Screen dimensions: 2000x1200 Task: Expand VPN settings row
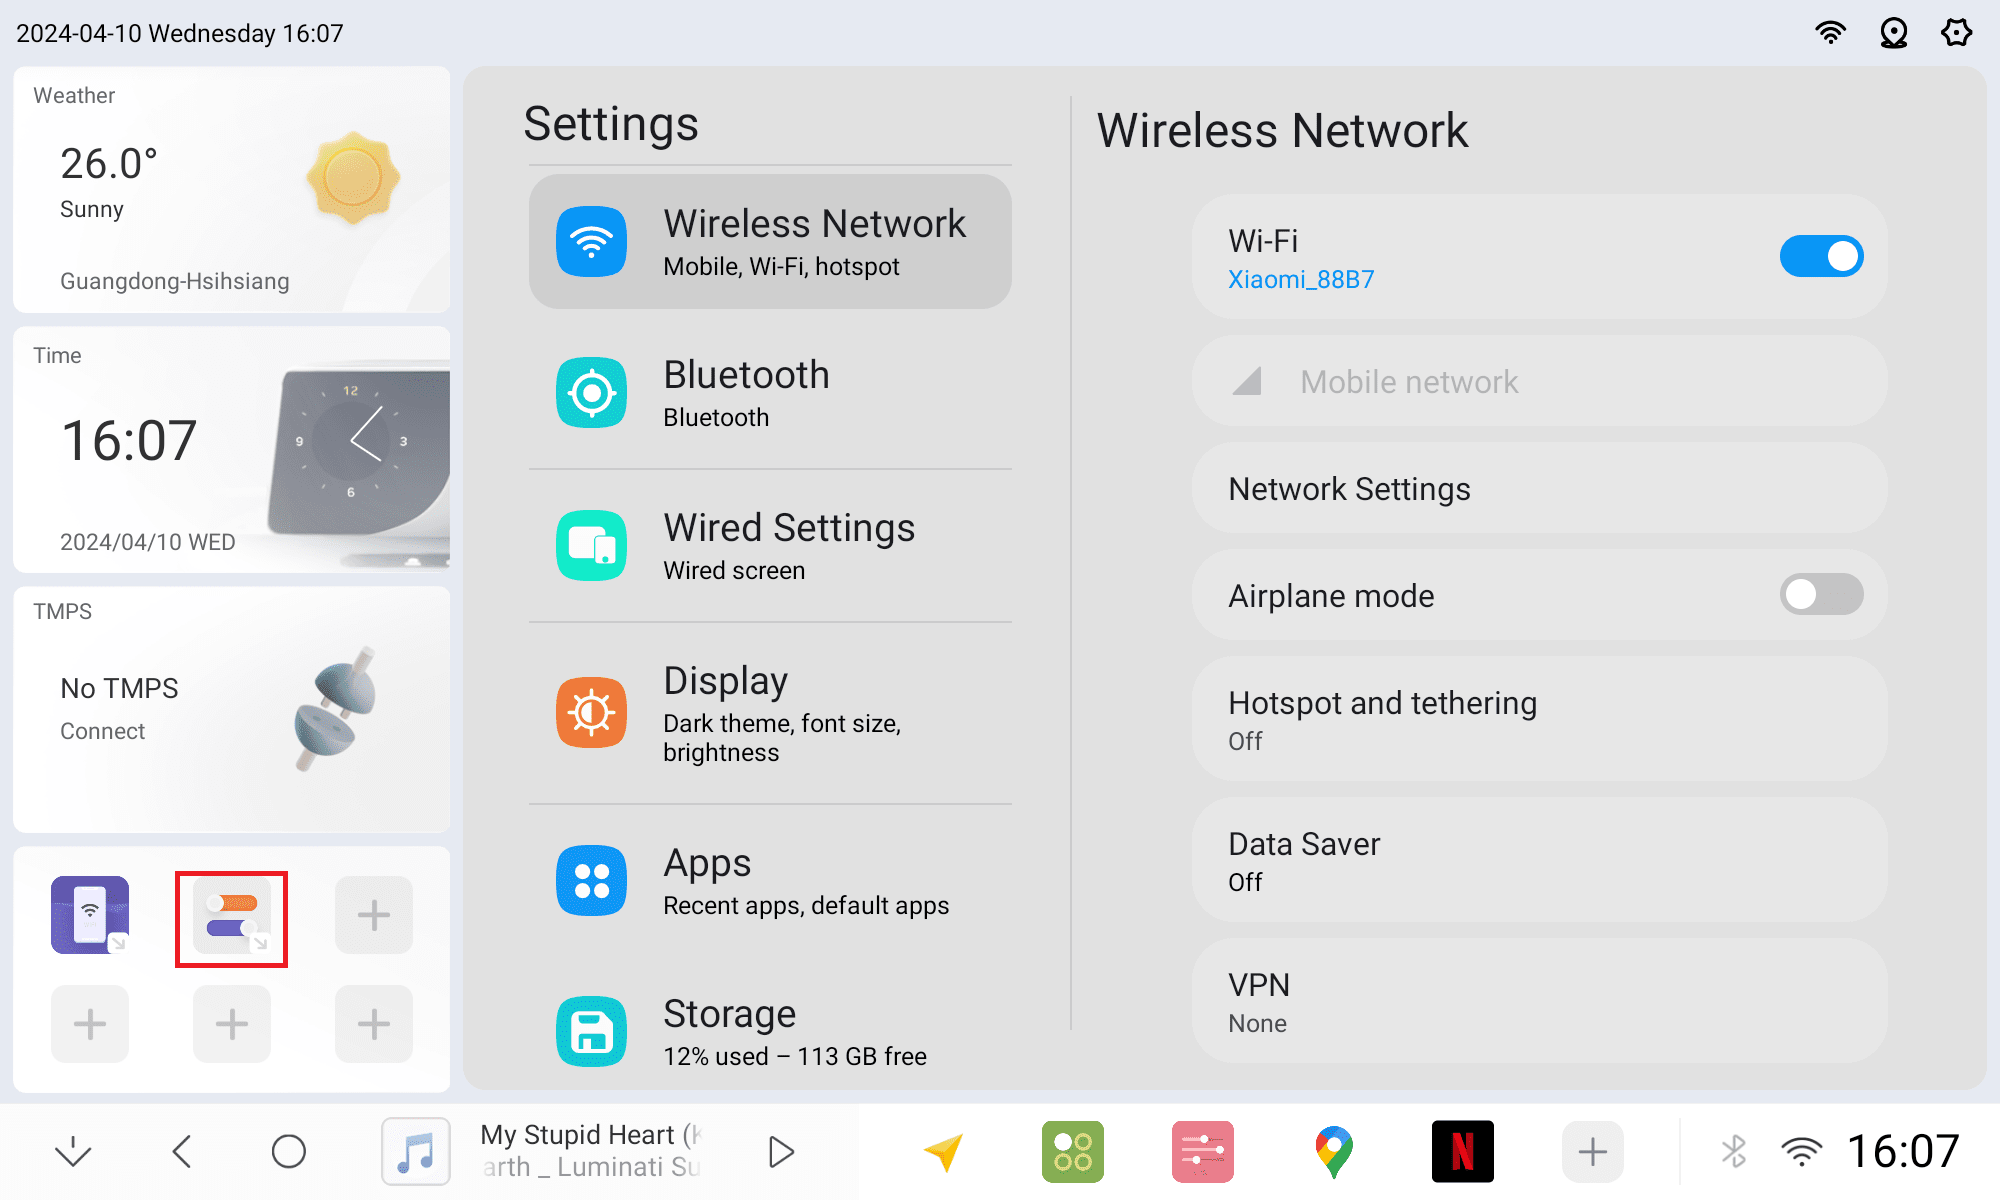tap(1539, 1001)
